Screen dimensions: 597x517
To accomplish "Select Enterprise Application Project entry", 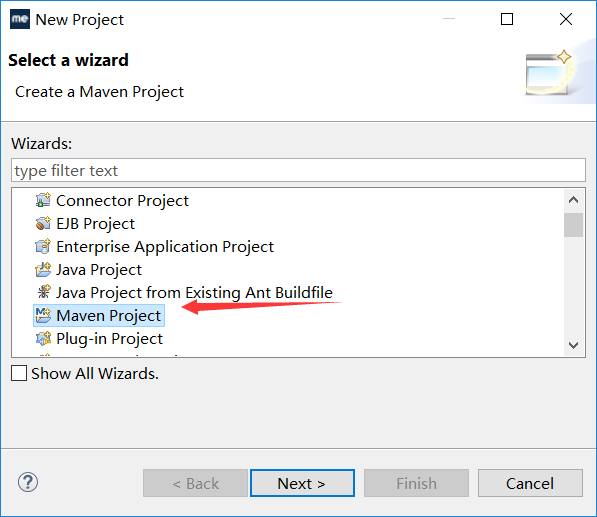I will [x=165, y=247].
